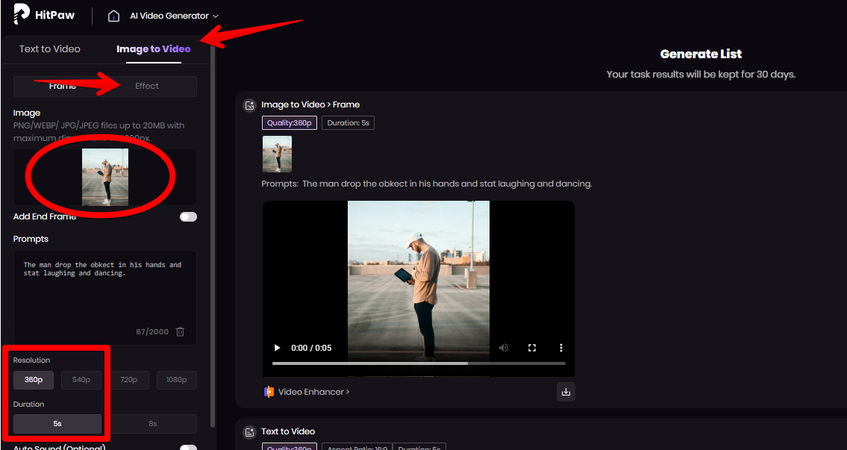The height and width of the screenshot is (450, 847).
Task: Open the small source image thumbnail in the Frame task
Action: pos(277,154)
